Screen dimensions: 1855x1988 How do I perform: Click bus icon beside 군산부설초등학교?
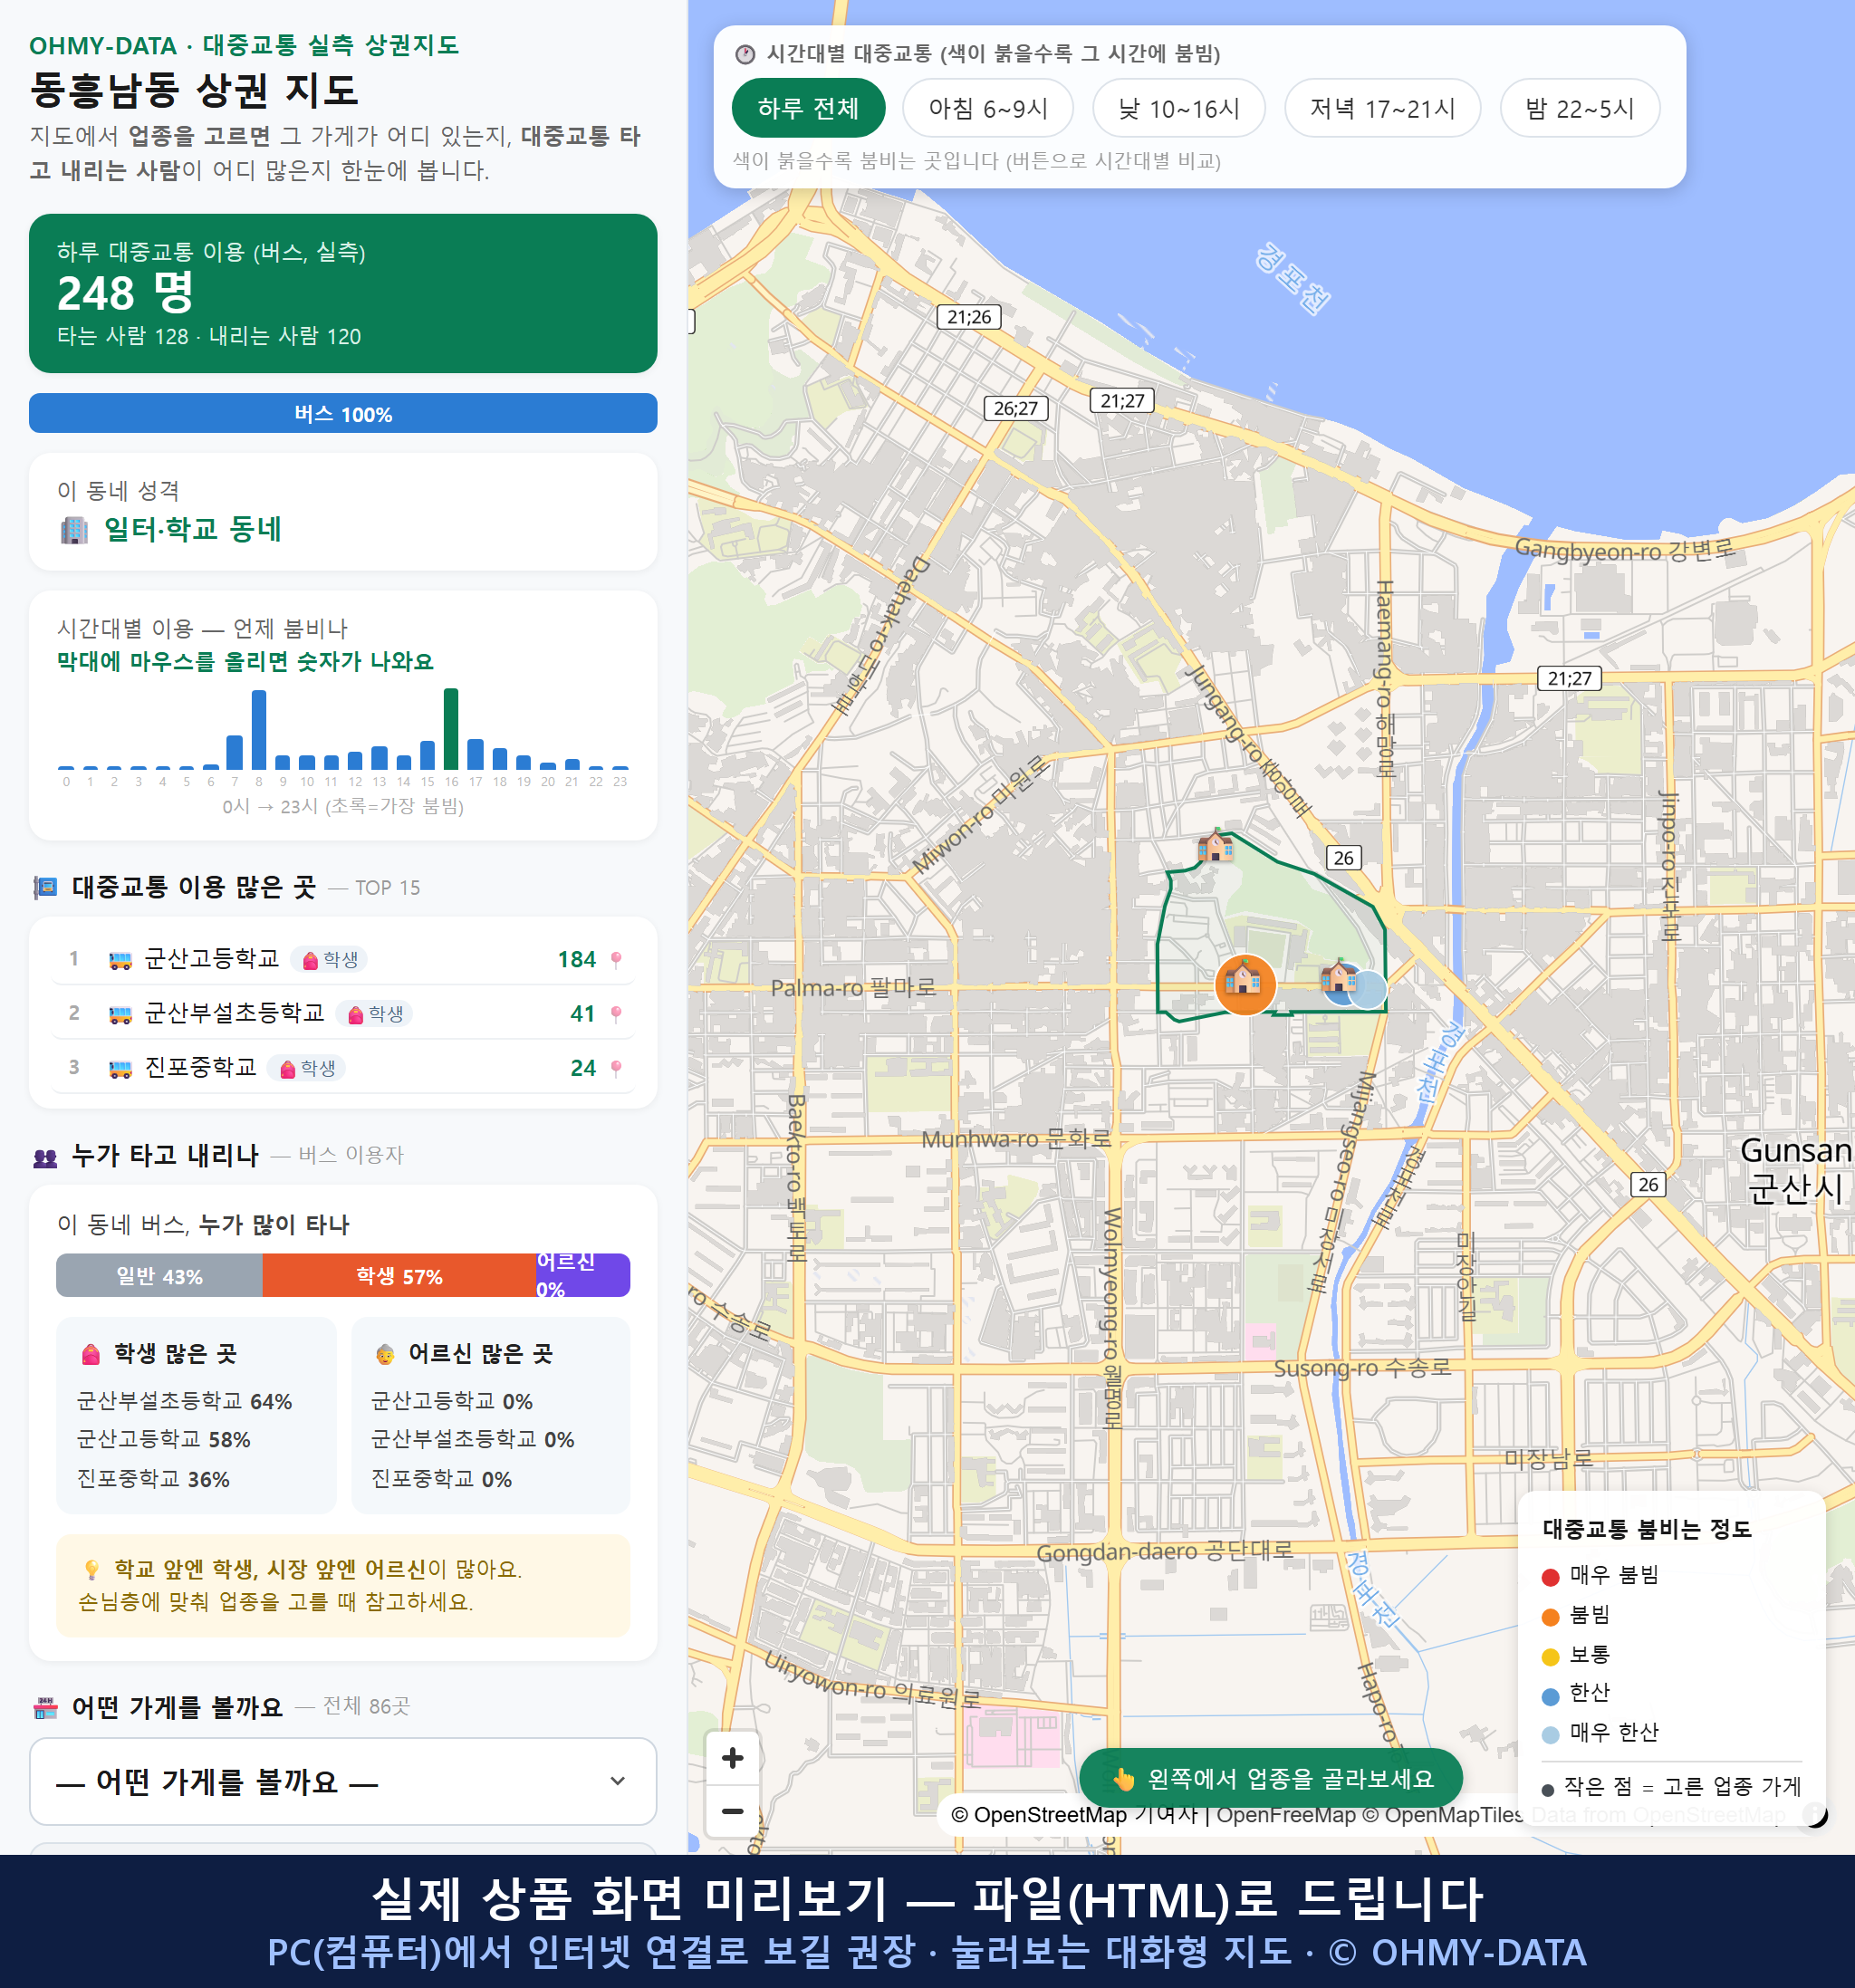(x=120, y=1014)
